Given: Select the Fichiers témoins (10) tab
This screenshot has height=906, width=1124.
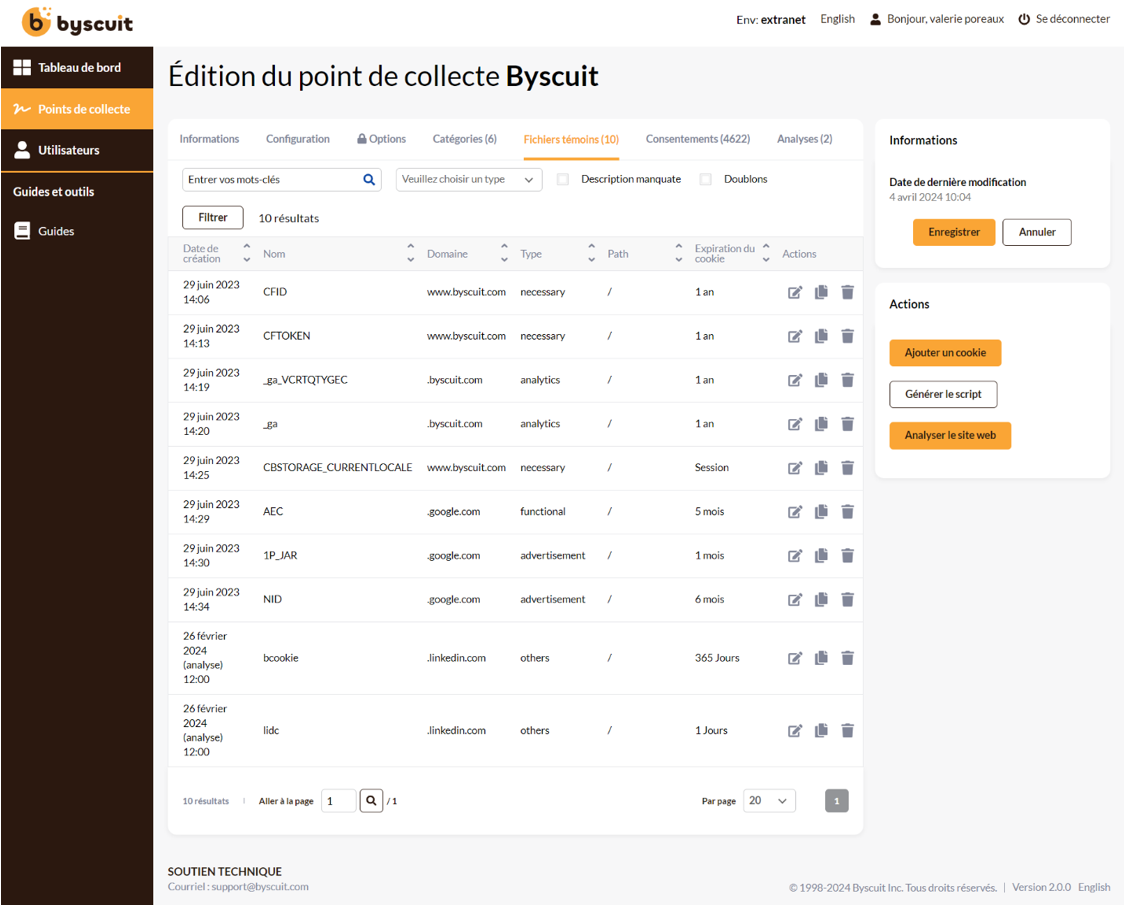Looking at the screenshot, I should click(571, 139).
